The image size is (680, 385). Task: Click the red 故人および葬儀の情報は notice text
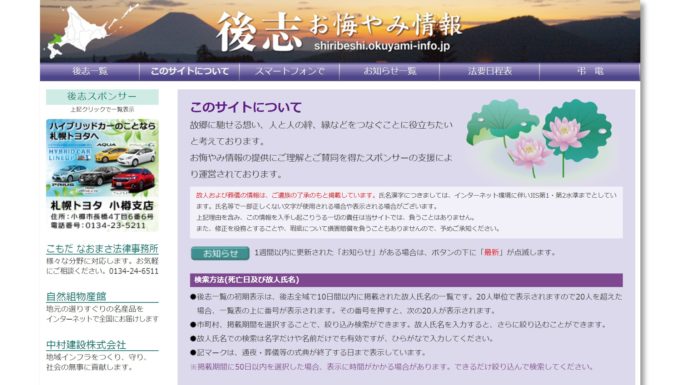pos(285,196)
